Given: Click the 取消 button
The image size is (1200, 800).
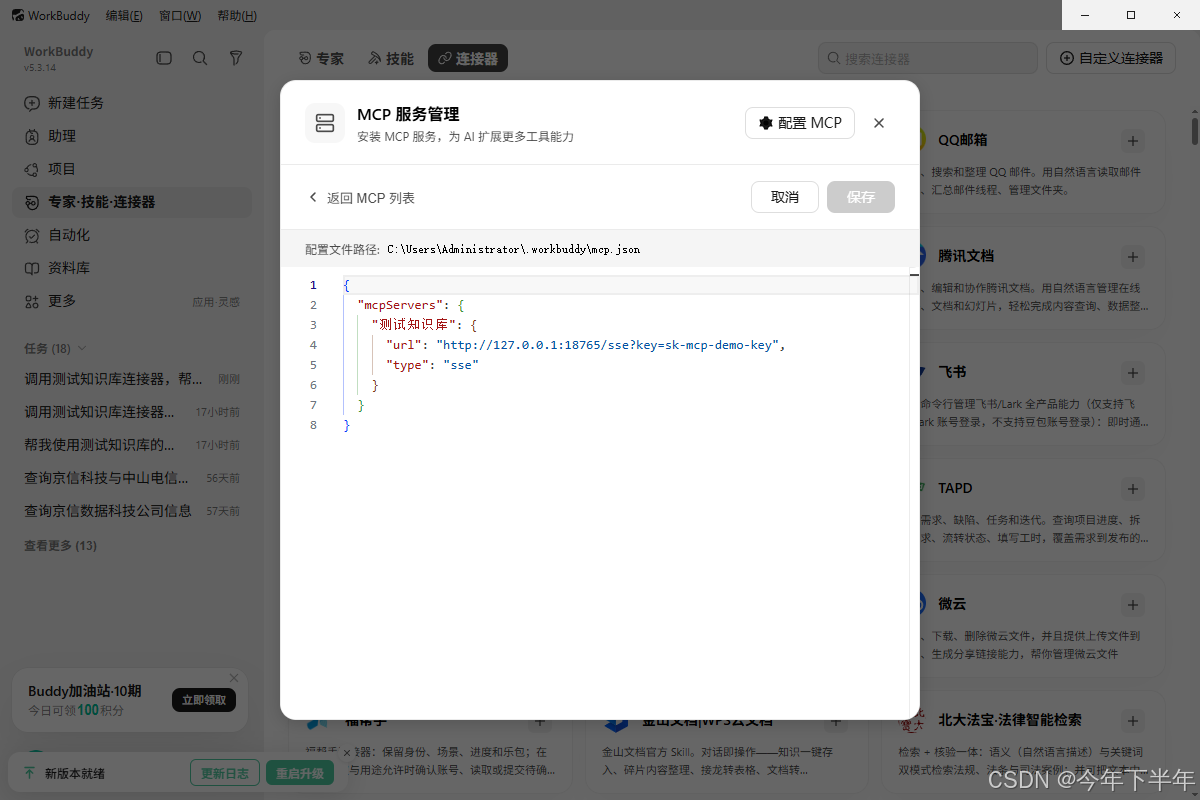Looking at the screenshot, I should (785, 197).
